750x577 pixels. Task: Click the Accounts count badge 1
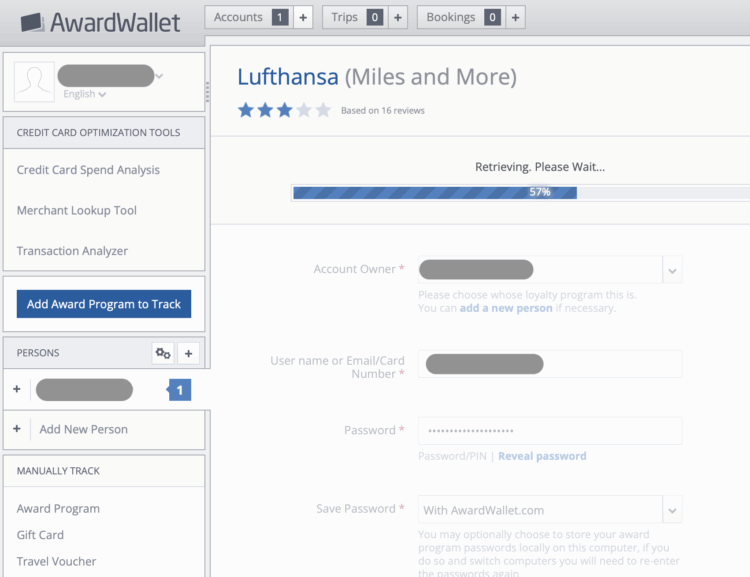tap(280, 18)
